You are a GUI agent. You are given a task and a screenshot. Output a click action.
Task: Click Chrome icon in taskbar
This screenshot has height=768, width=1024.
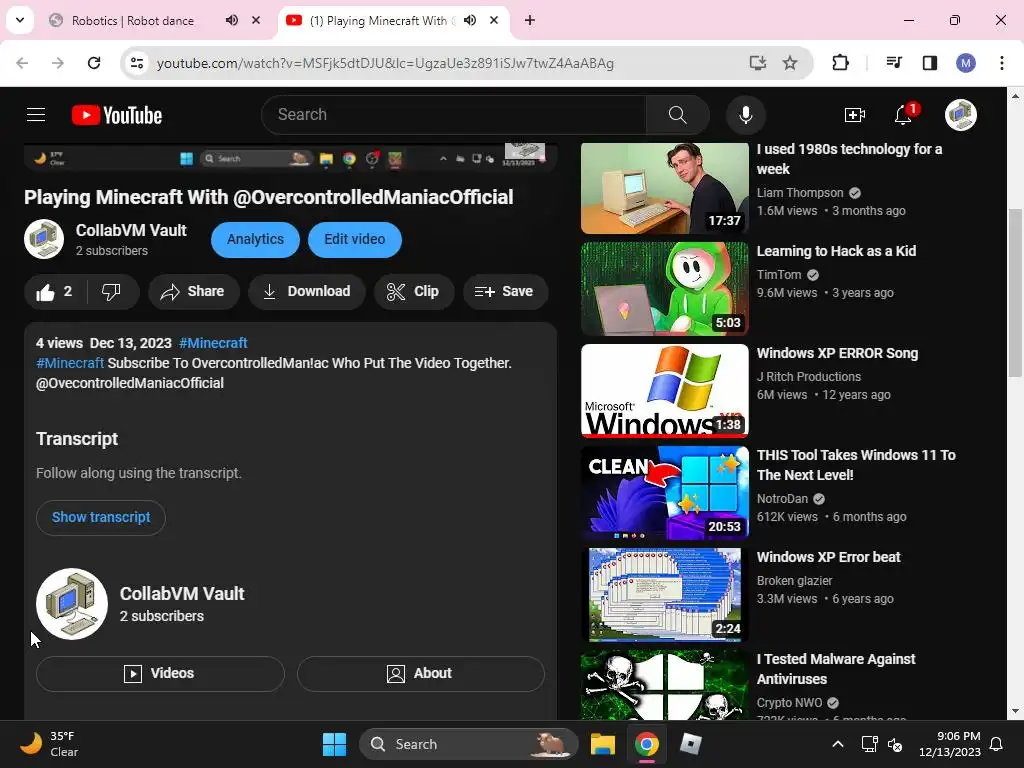click(x=647, y=744)
